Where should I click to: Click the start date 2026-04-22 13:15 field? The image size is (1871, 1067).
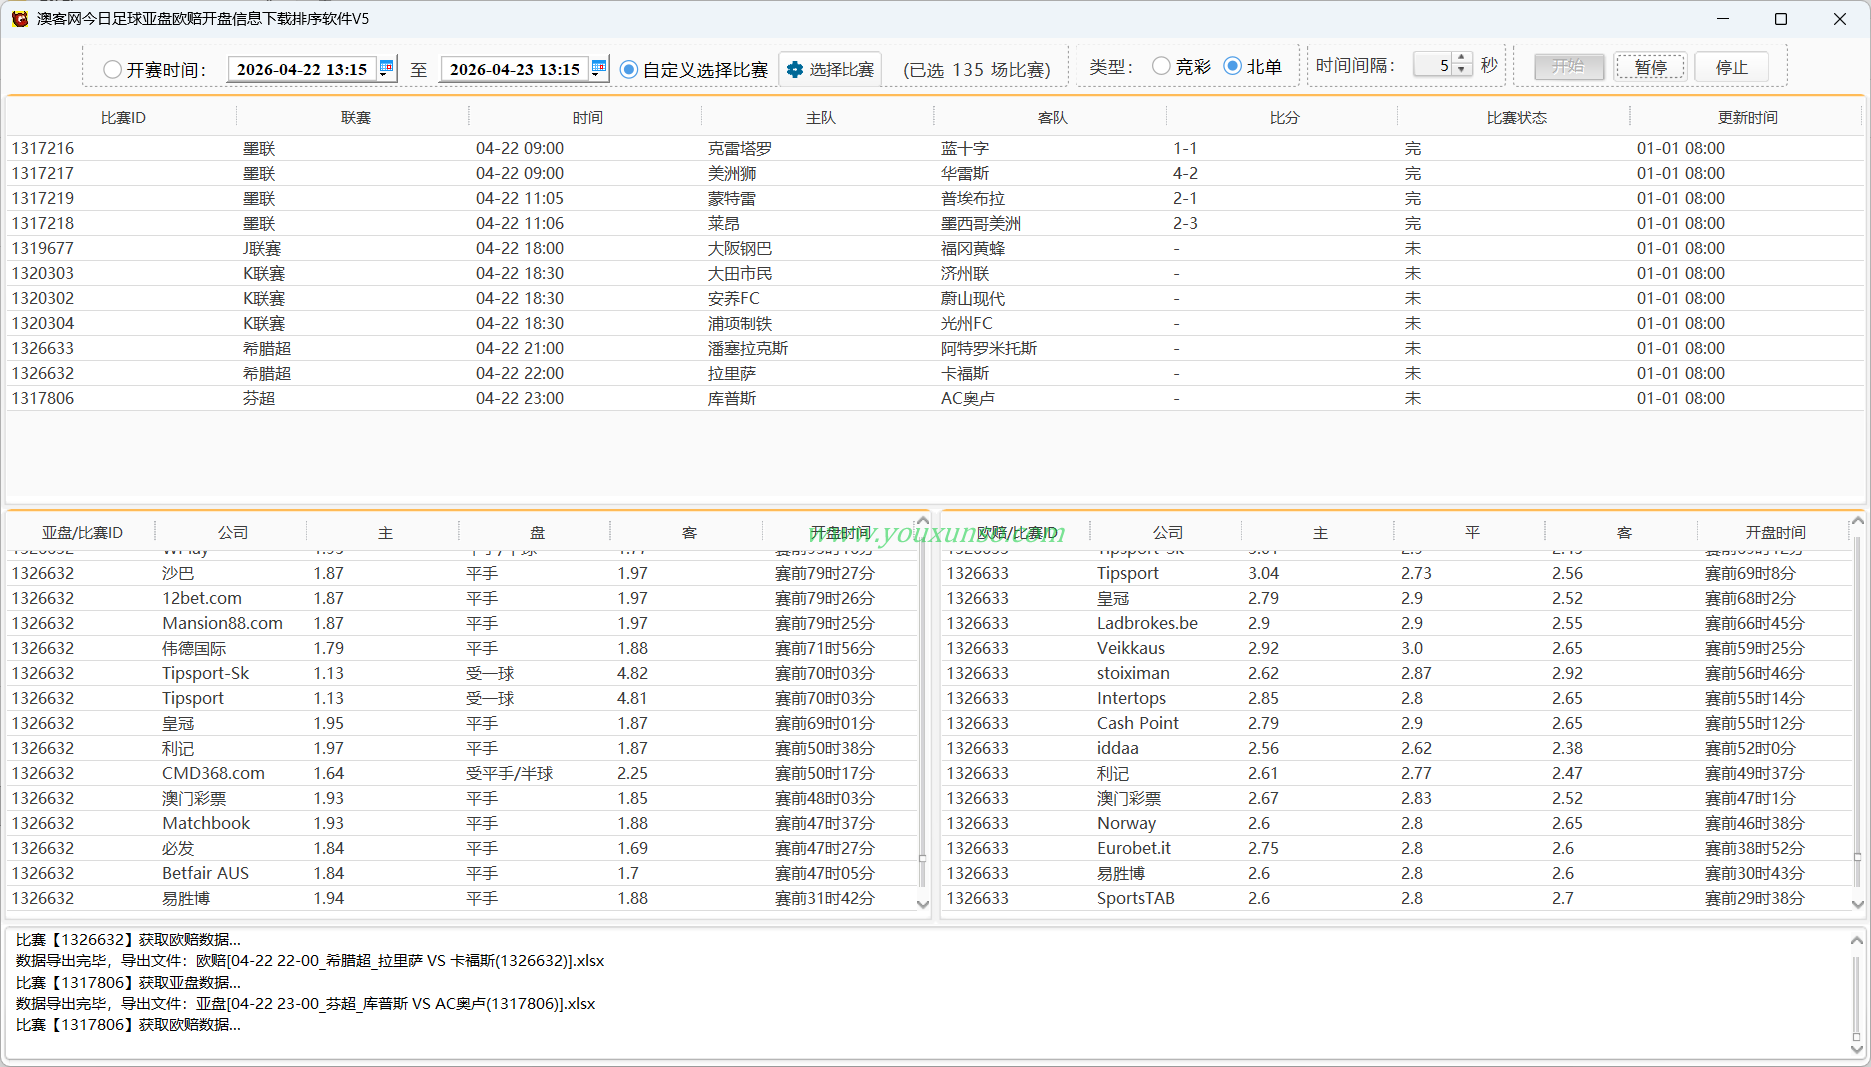point(302,69)
